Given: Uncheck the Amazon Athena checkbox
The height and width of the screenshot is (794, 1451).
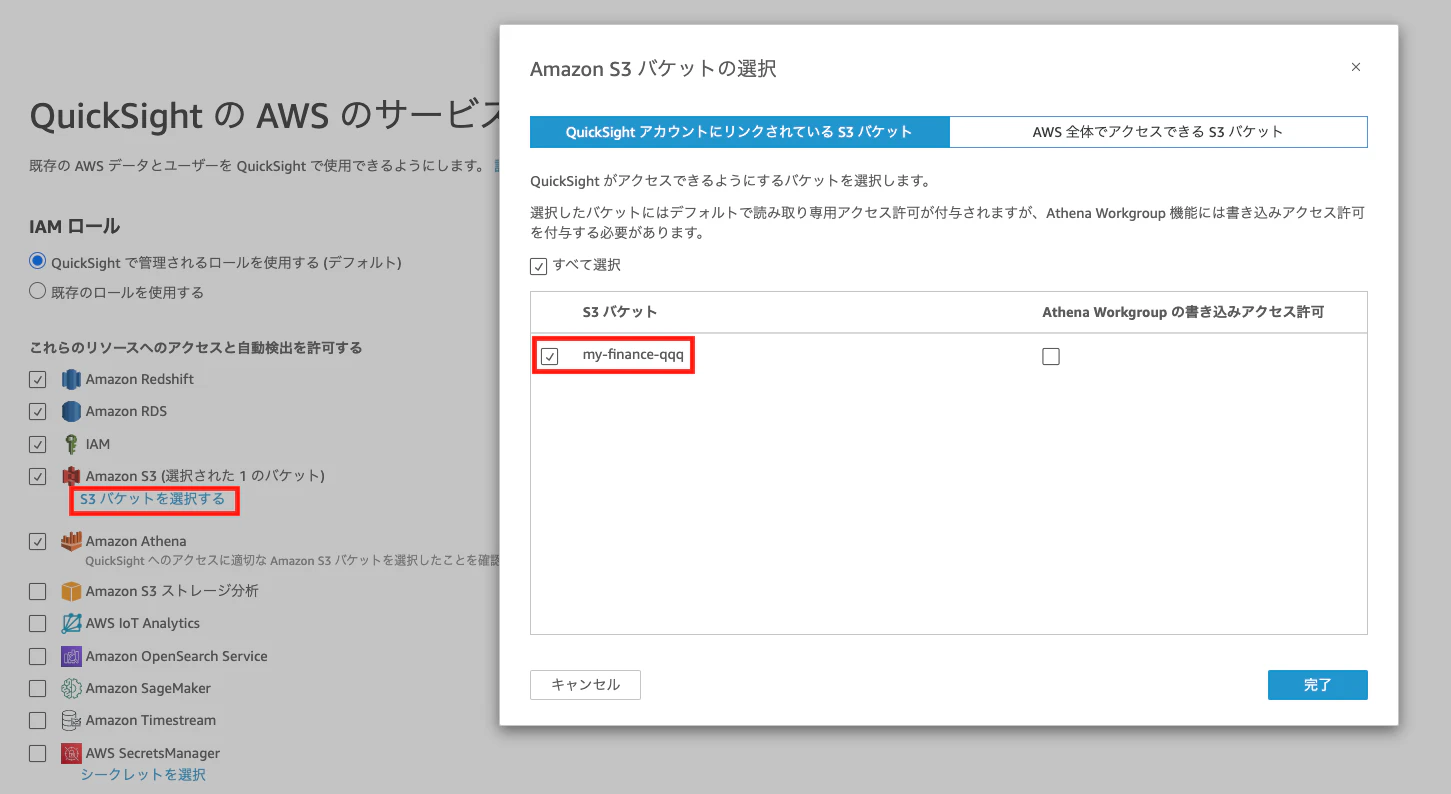Looking at the screenshot, I should coord(38,541).
